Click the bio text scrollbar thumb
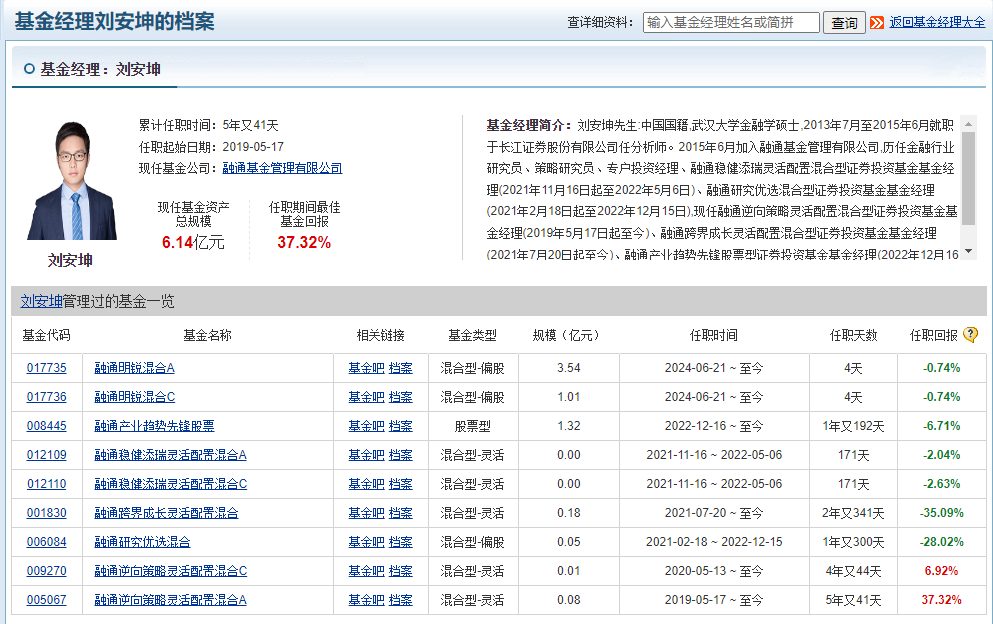Screen dimensions: 993x624 pos(968,178)
